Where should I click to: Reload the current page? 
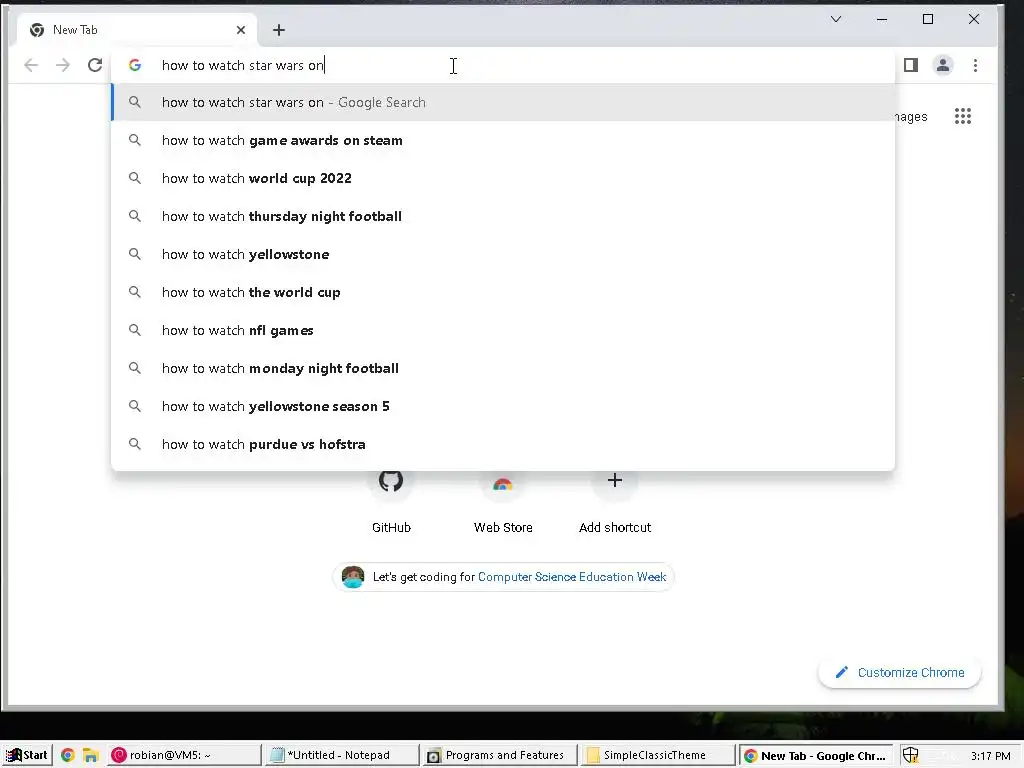tap(95, 65)
